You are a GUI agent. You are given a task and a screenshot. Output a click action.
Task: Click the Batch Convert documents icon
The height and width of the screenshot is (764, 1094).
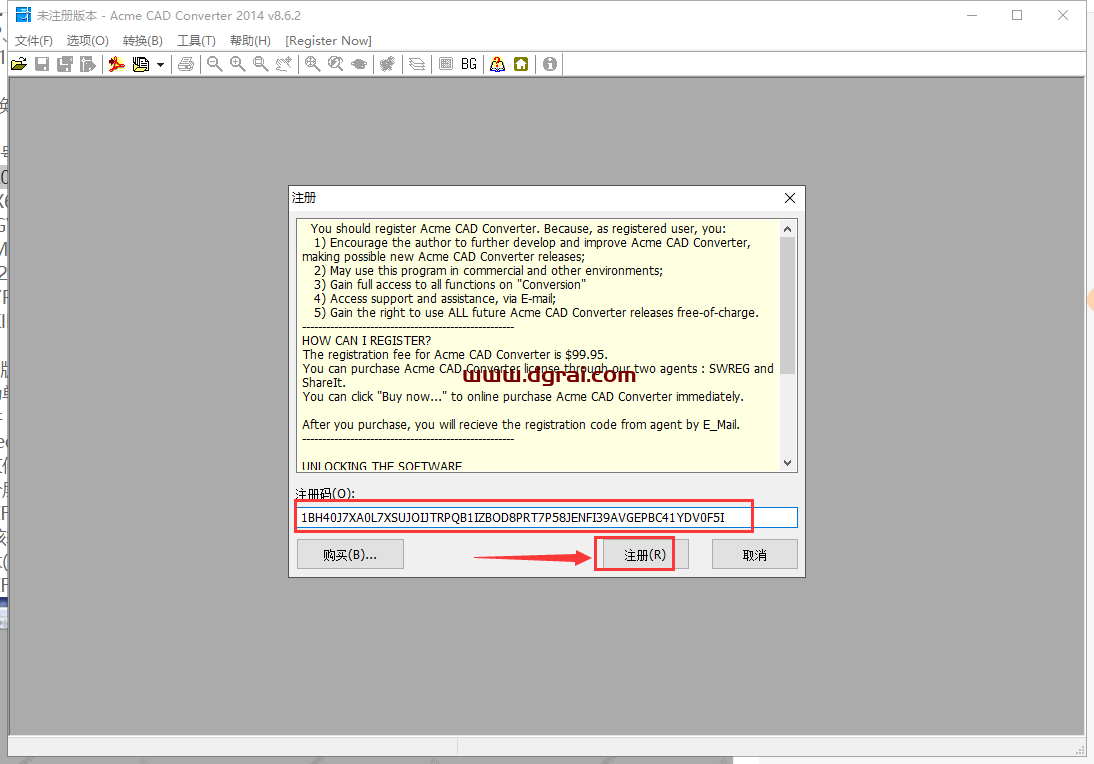click(141, 64)
